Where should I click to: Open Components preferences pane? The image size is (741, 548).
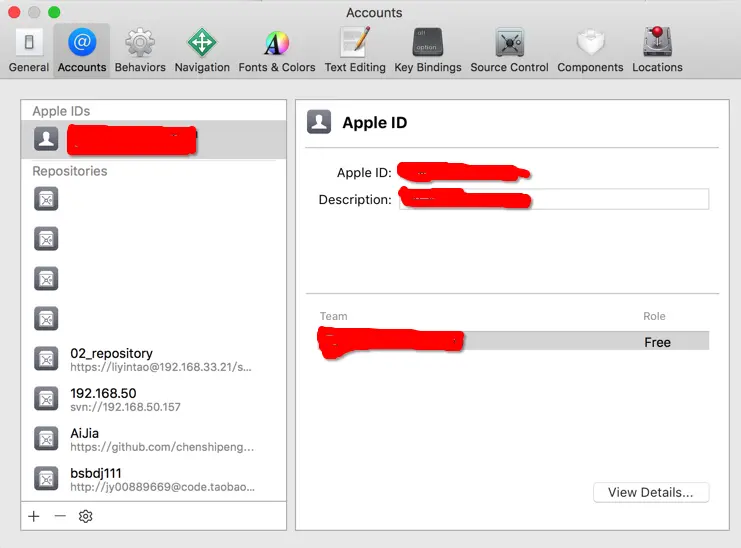[590, 51]
